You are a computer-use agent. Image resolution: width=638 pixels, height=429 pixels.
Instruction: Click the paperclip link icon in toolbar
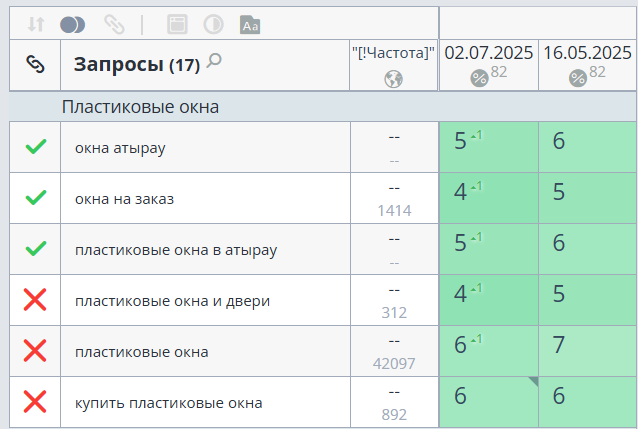114,24
